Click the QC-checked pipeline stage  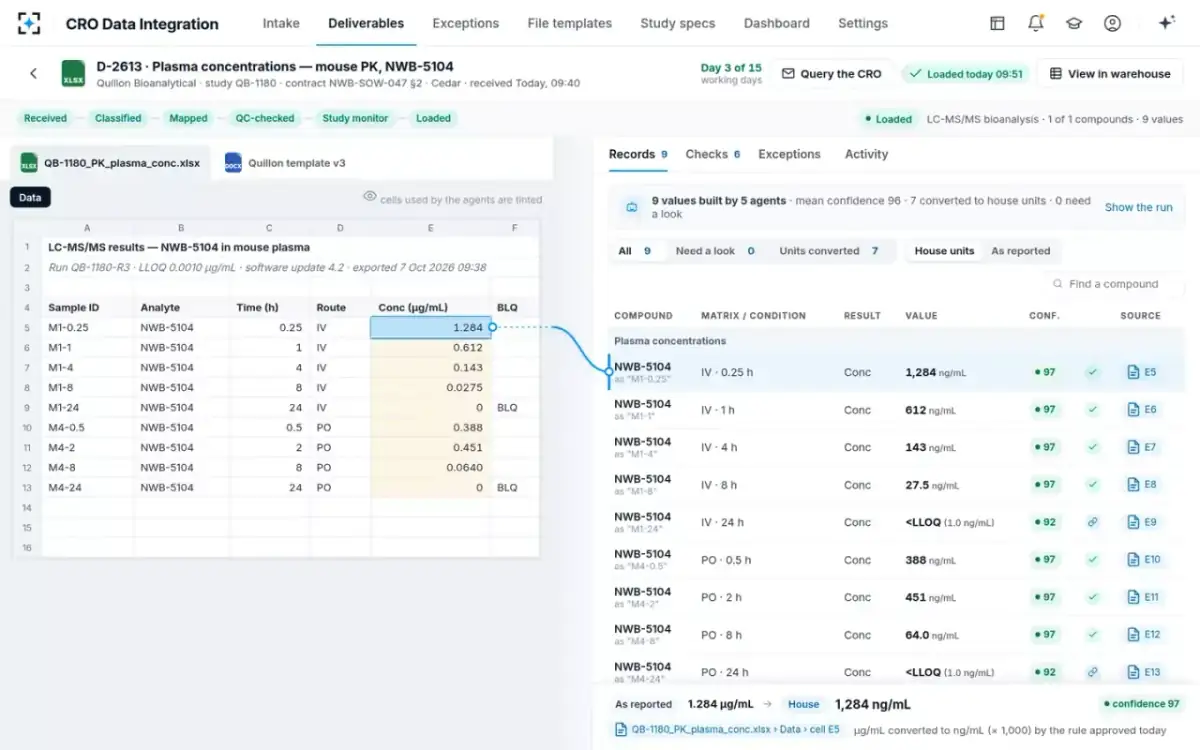point(264,118)
